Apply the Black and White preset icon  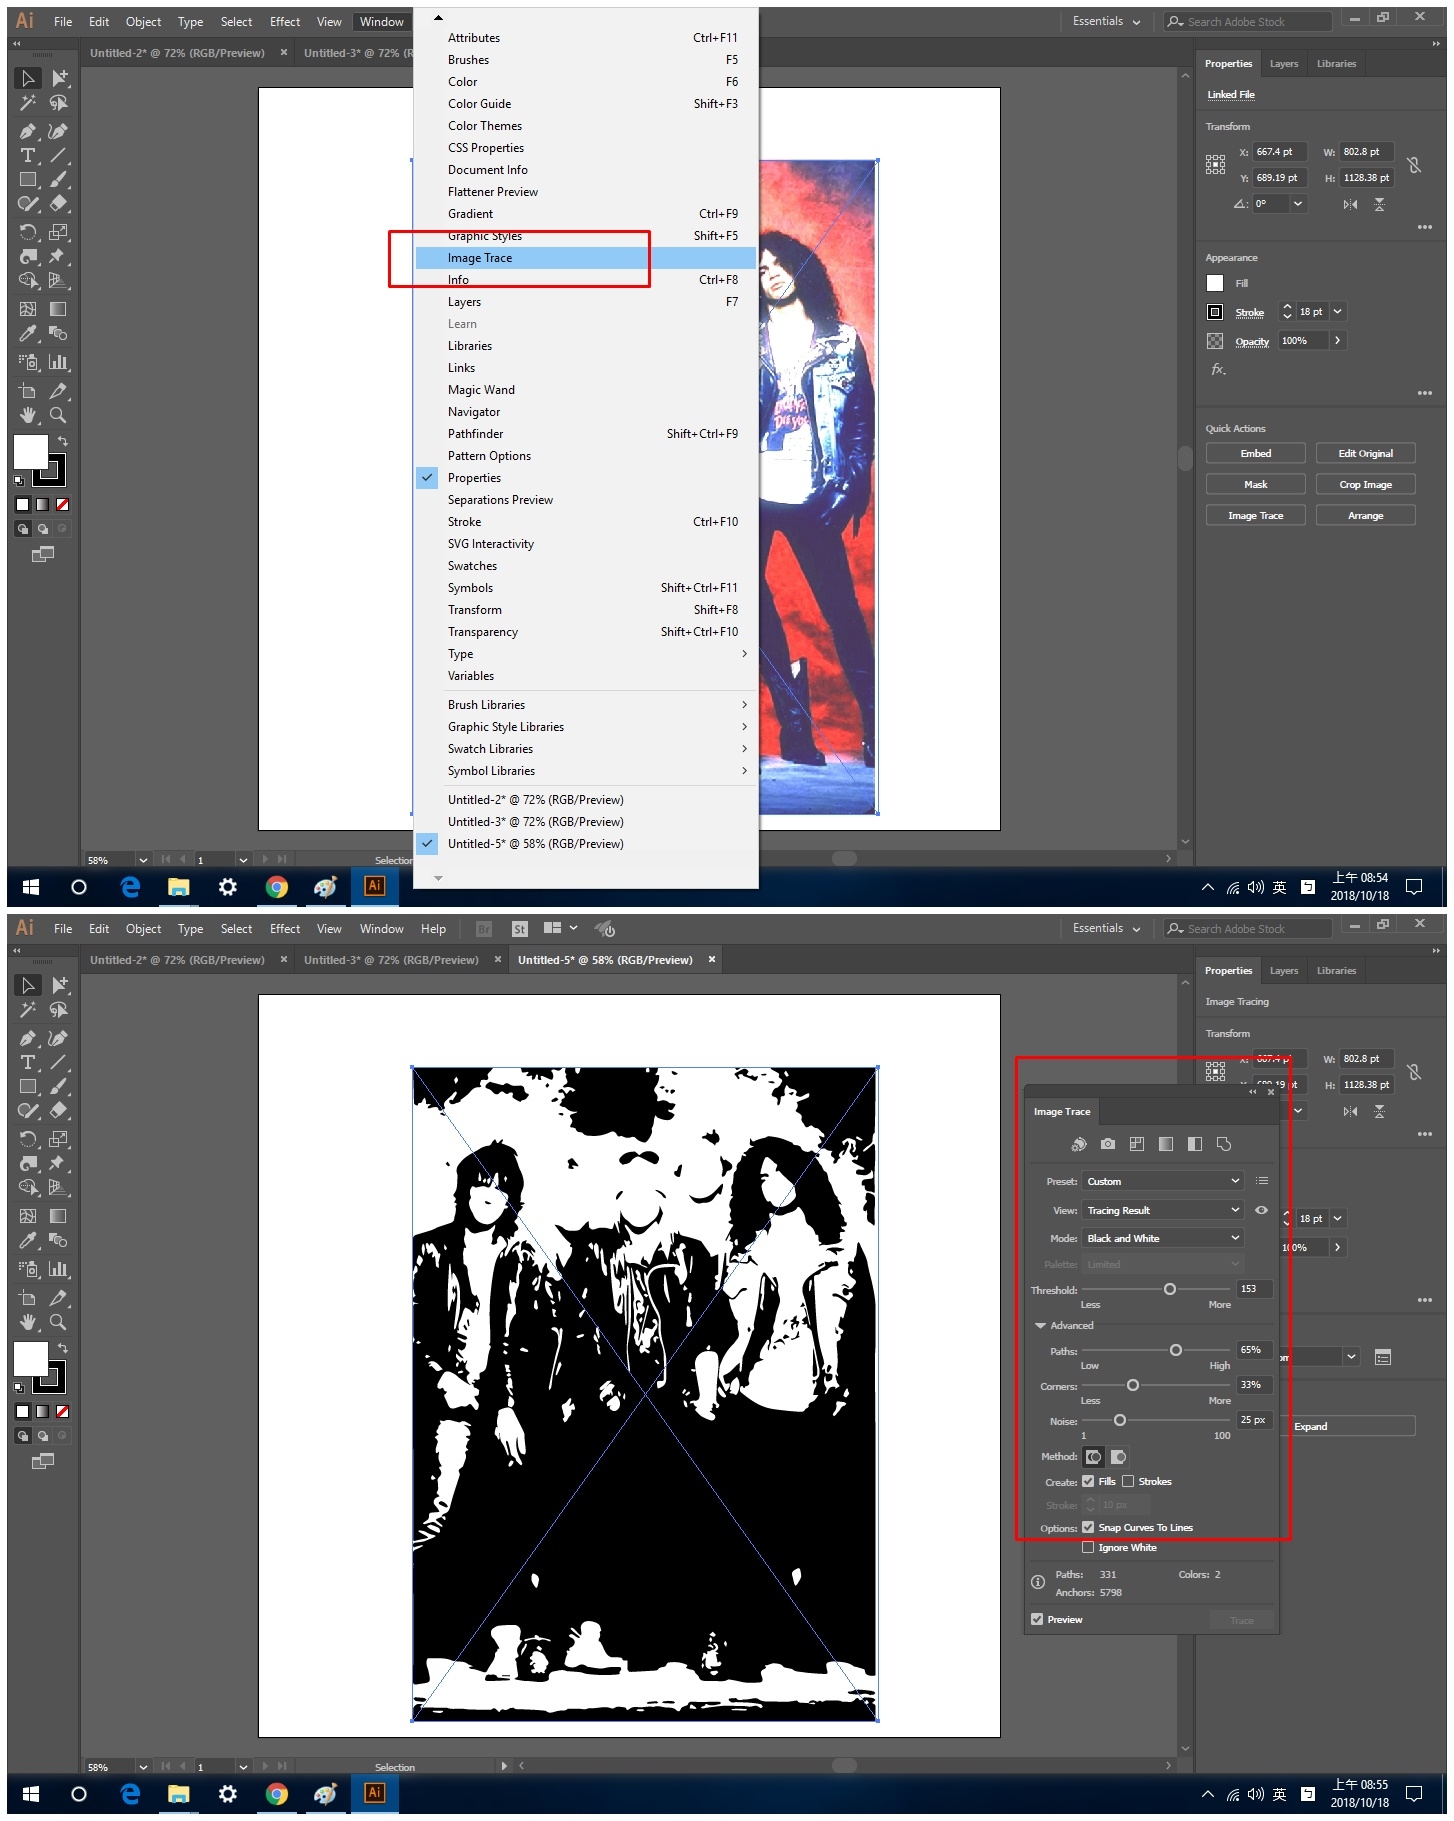coord(1195,1144)
